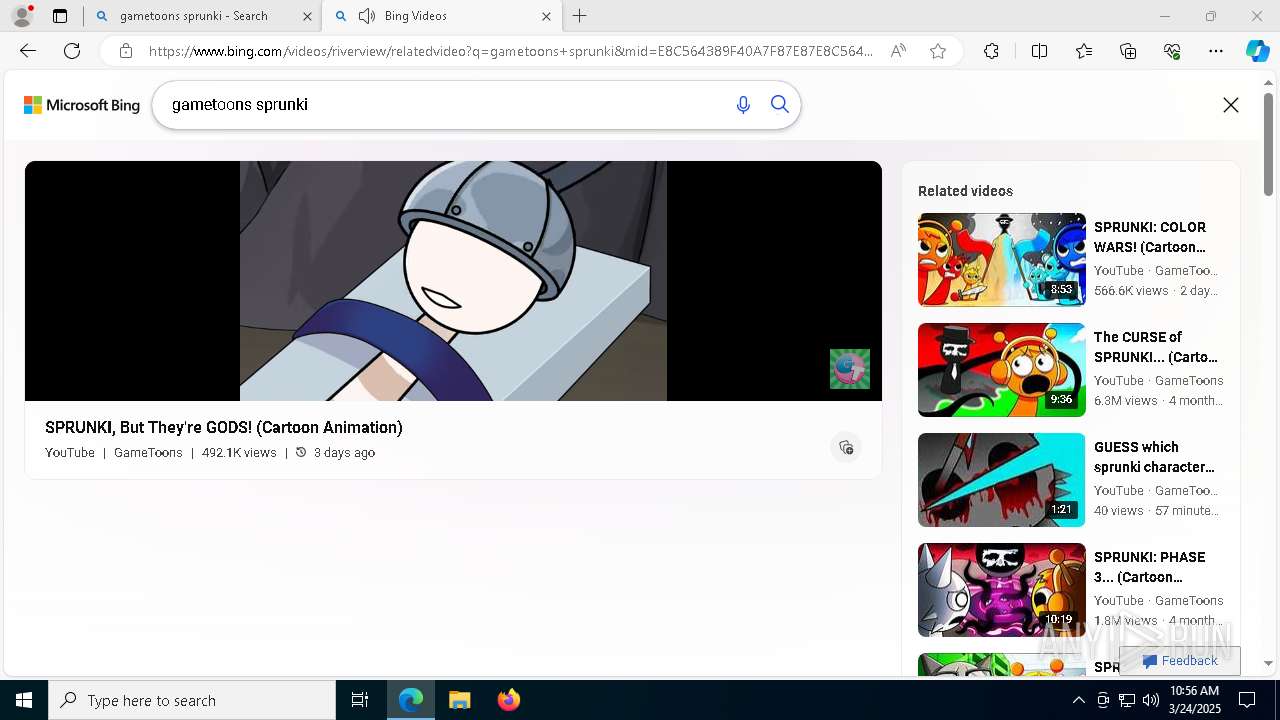Open the notification center
Viewport: 1280px width, 720px height.
(x=1247, y=700)
